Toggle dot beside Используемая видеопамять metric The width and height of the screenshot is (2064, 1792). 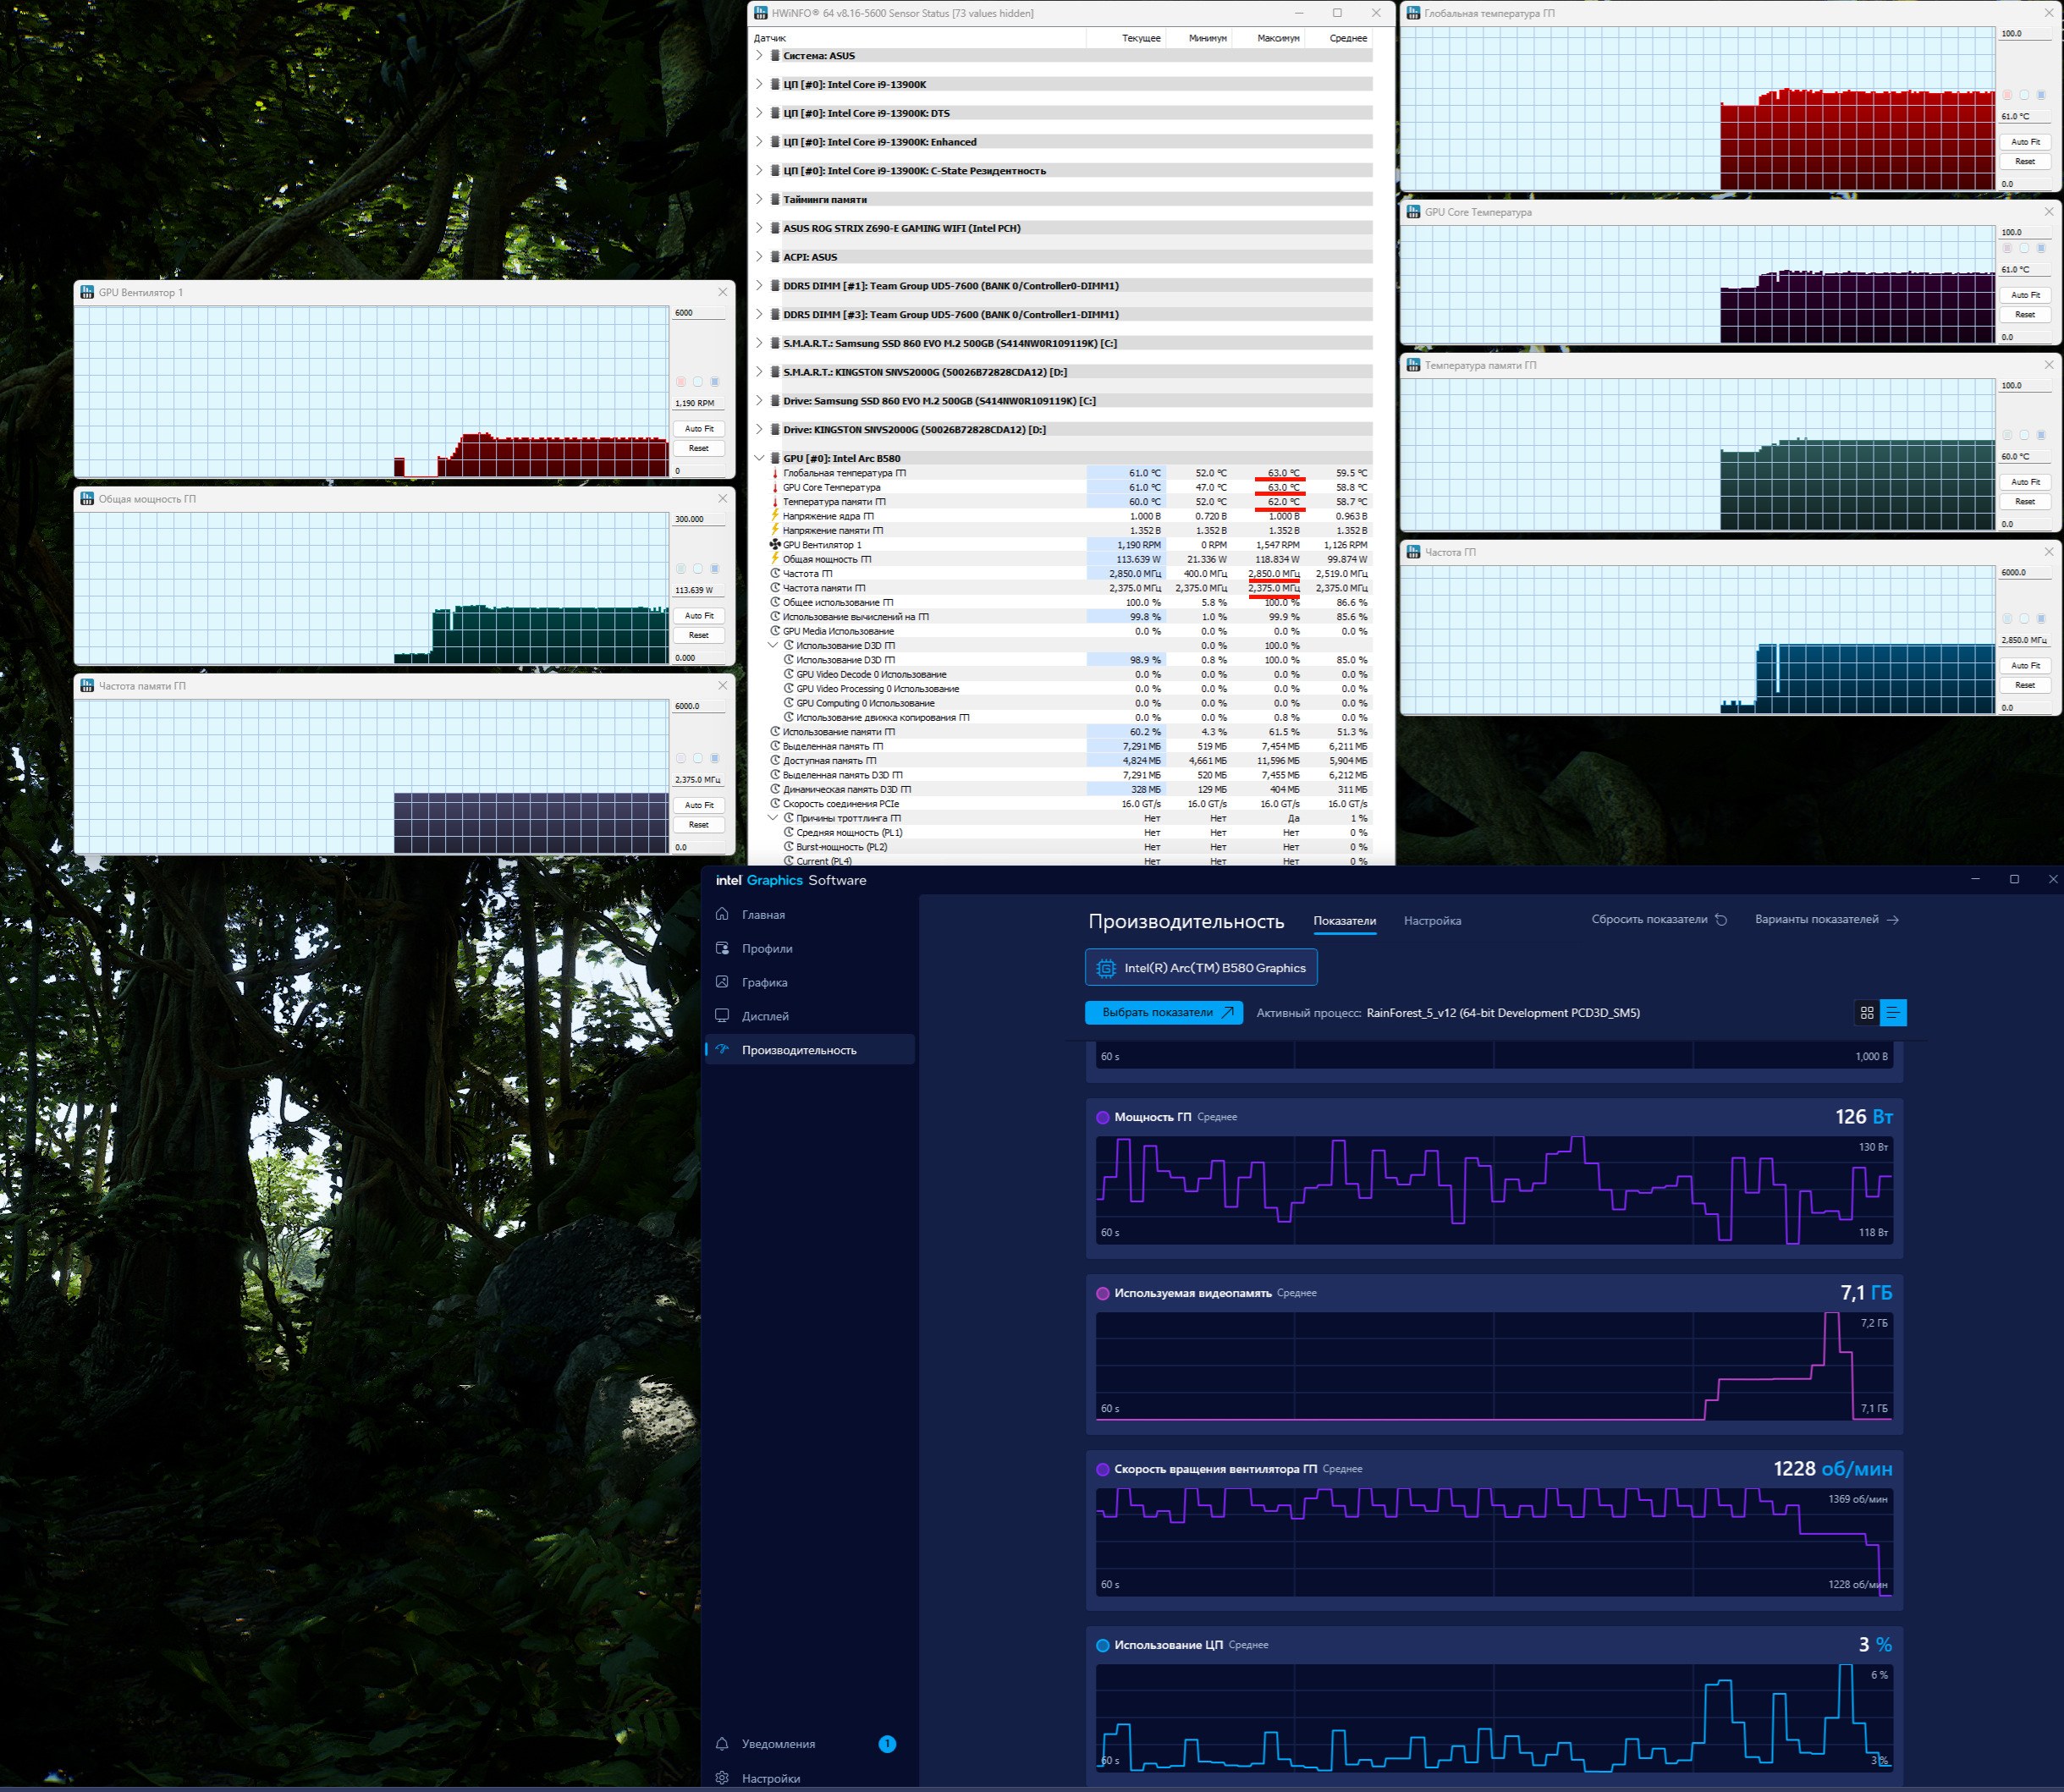click(x=1102, y=1294)
